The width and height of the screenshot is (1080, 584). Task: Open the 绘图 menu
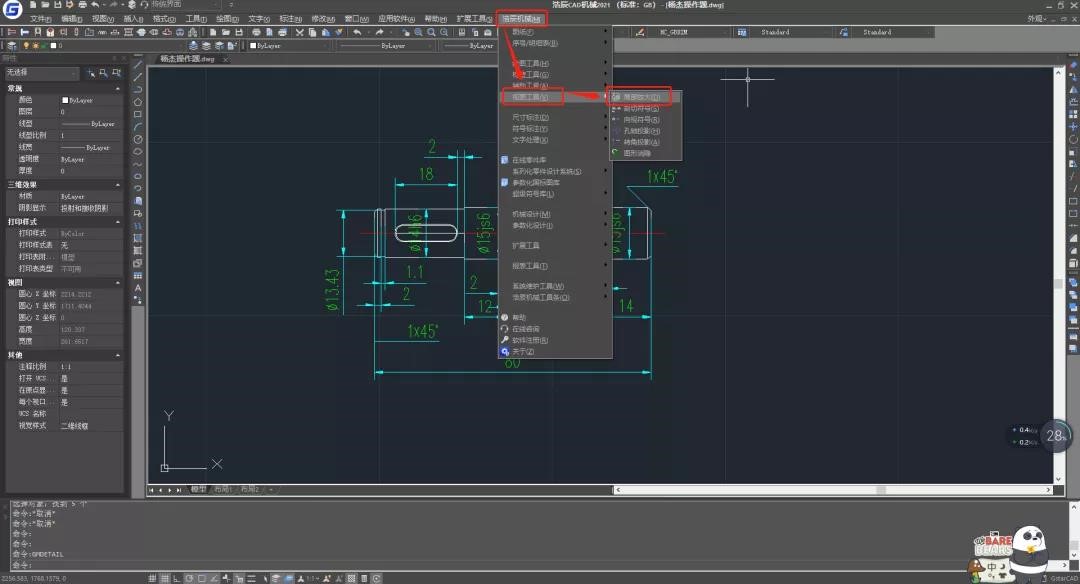pyautogui.click(x=227, y=19)
